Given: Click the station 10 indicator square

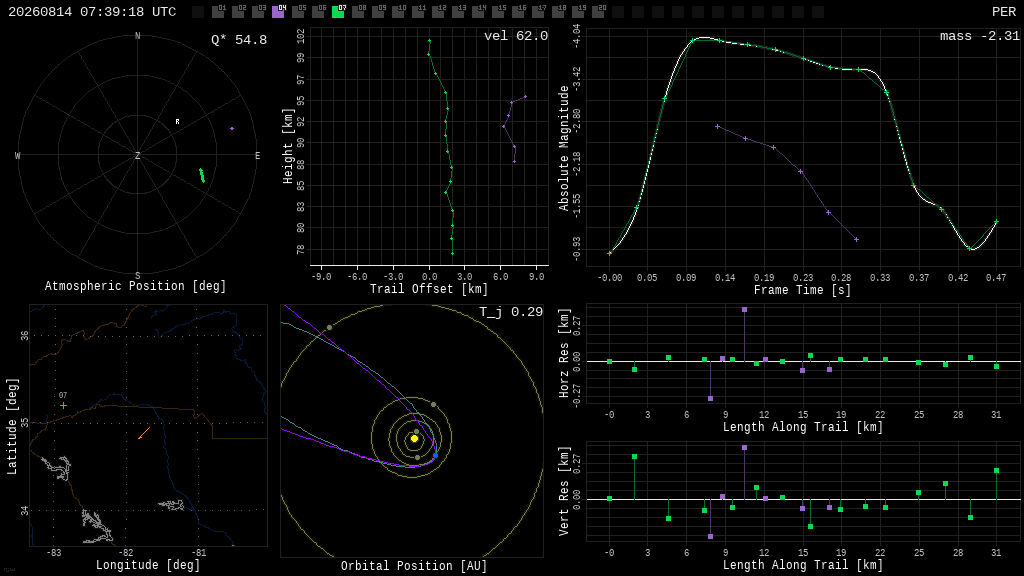Looking at the screenshot, I should point(398,12).
